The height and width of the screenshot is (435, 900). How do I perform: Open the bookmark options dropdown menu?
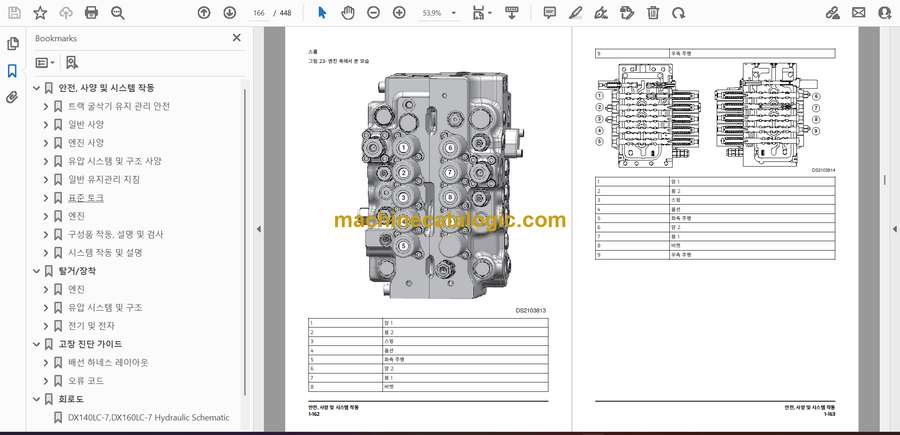[45, 63]
